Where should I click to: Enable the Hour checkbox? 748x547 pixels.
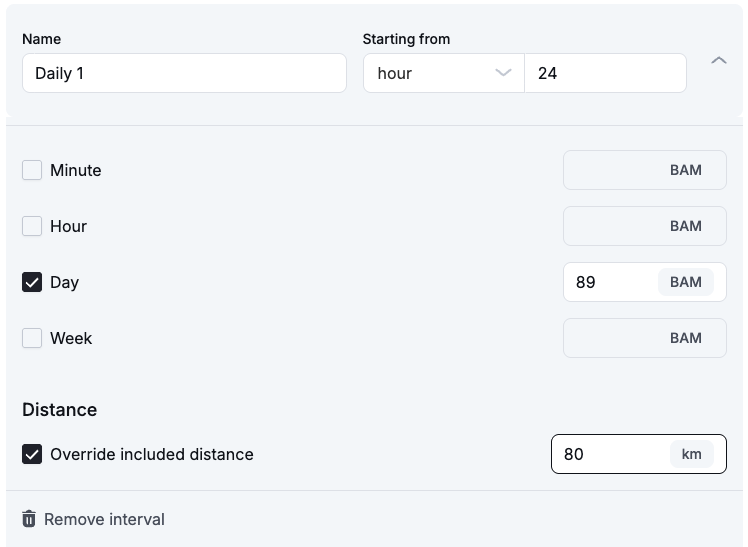(32, 226)
